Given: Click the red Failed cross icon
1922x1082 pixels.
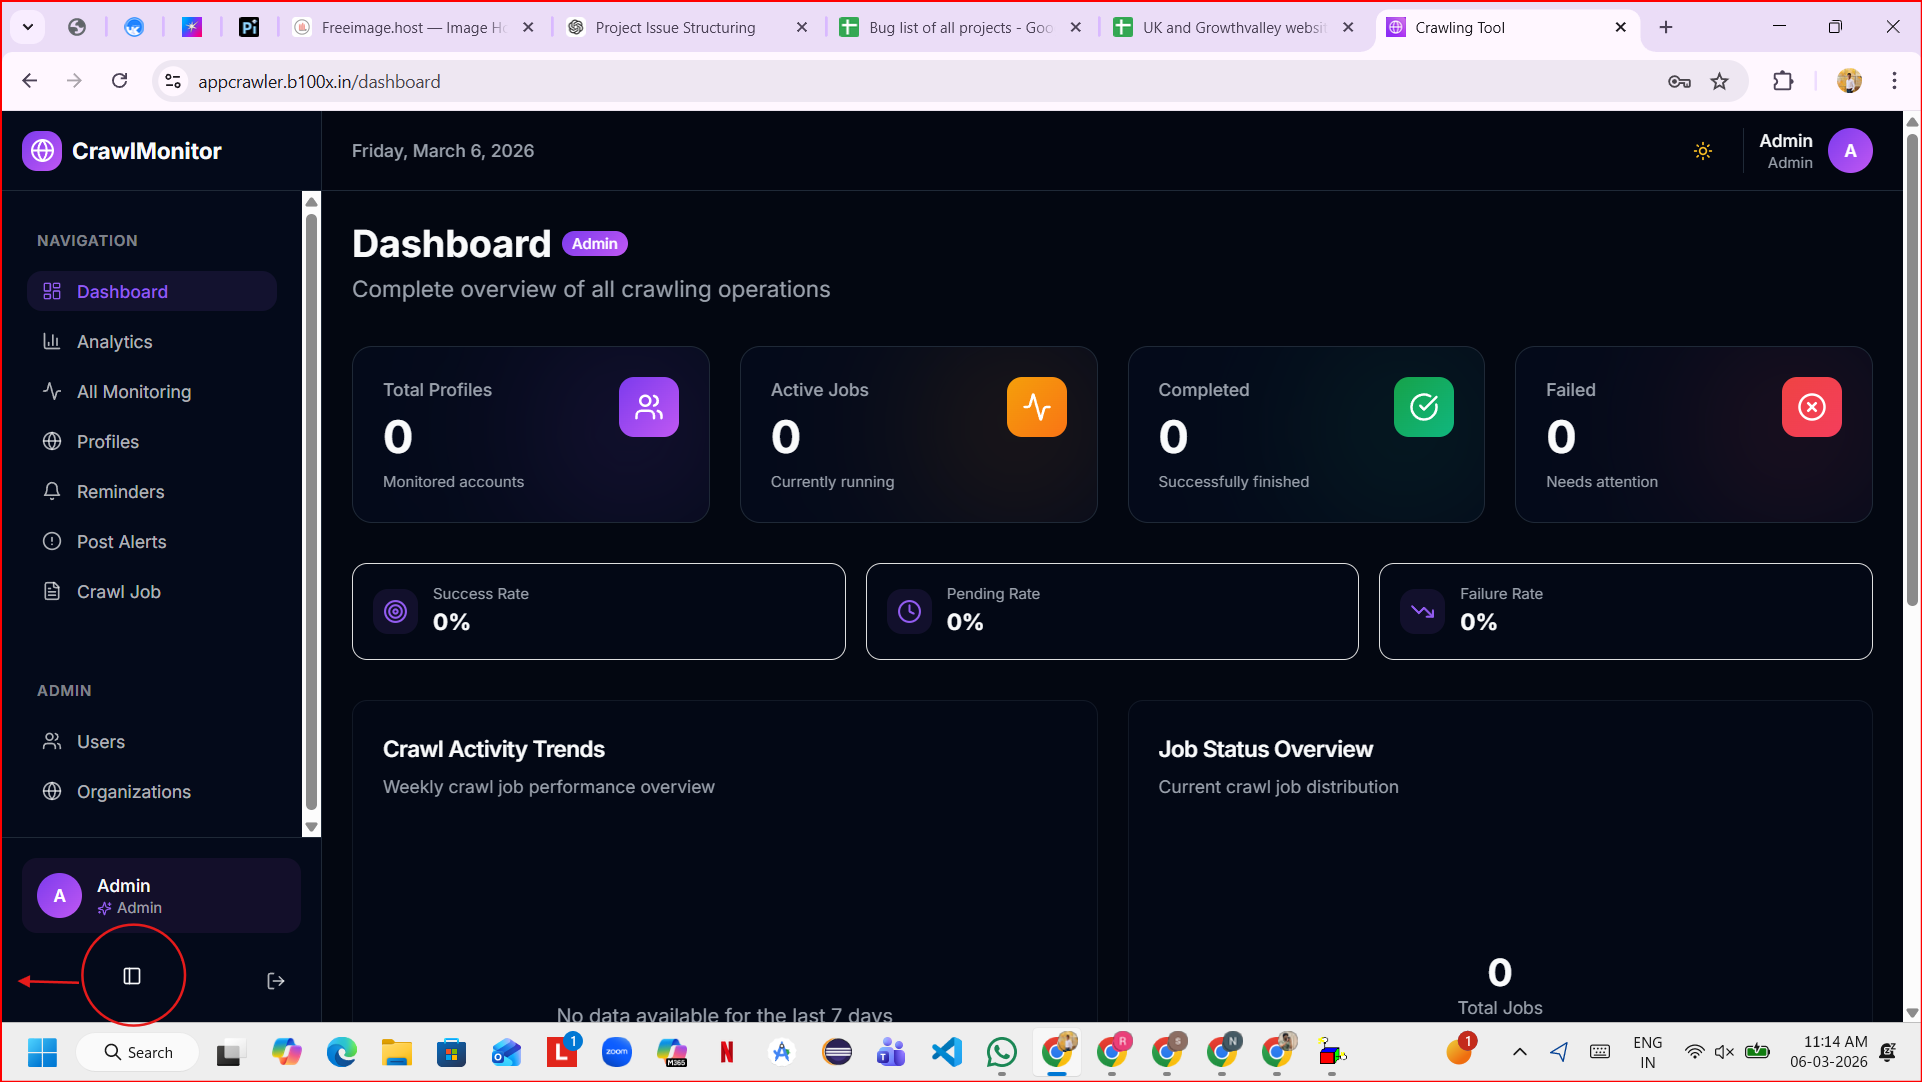Looking at the screenshot, I should tap(1811, 407).
